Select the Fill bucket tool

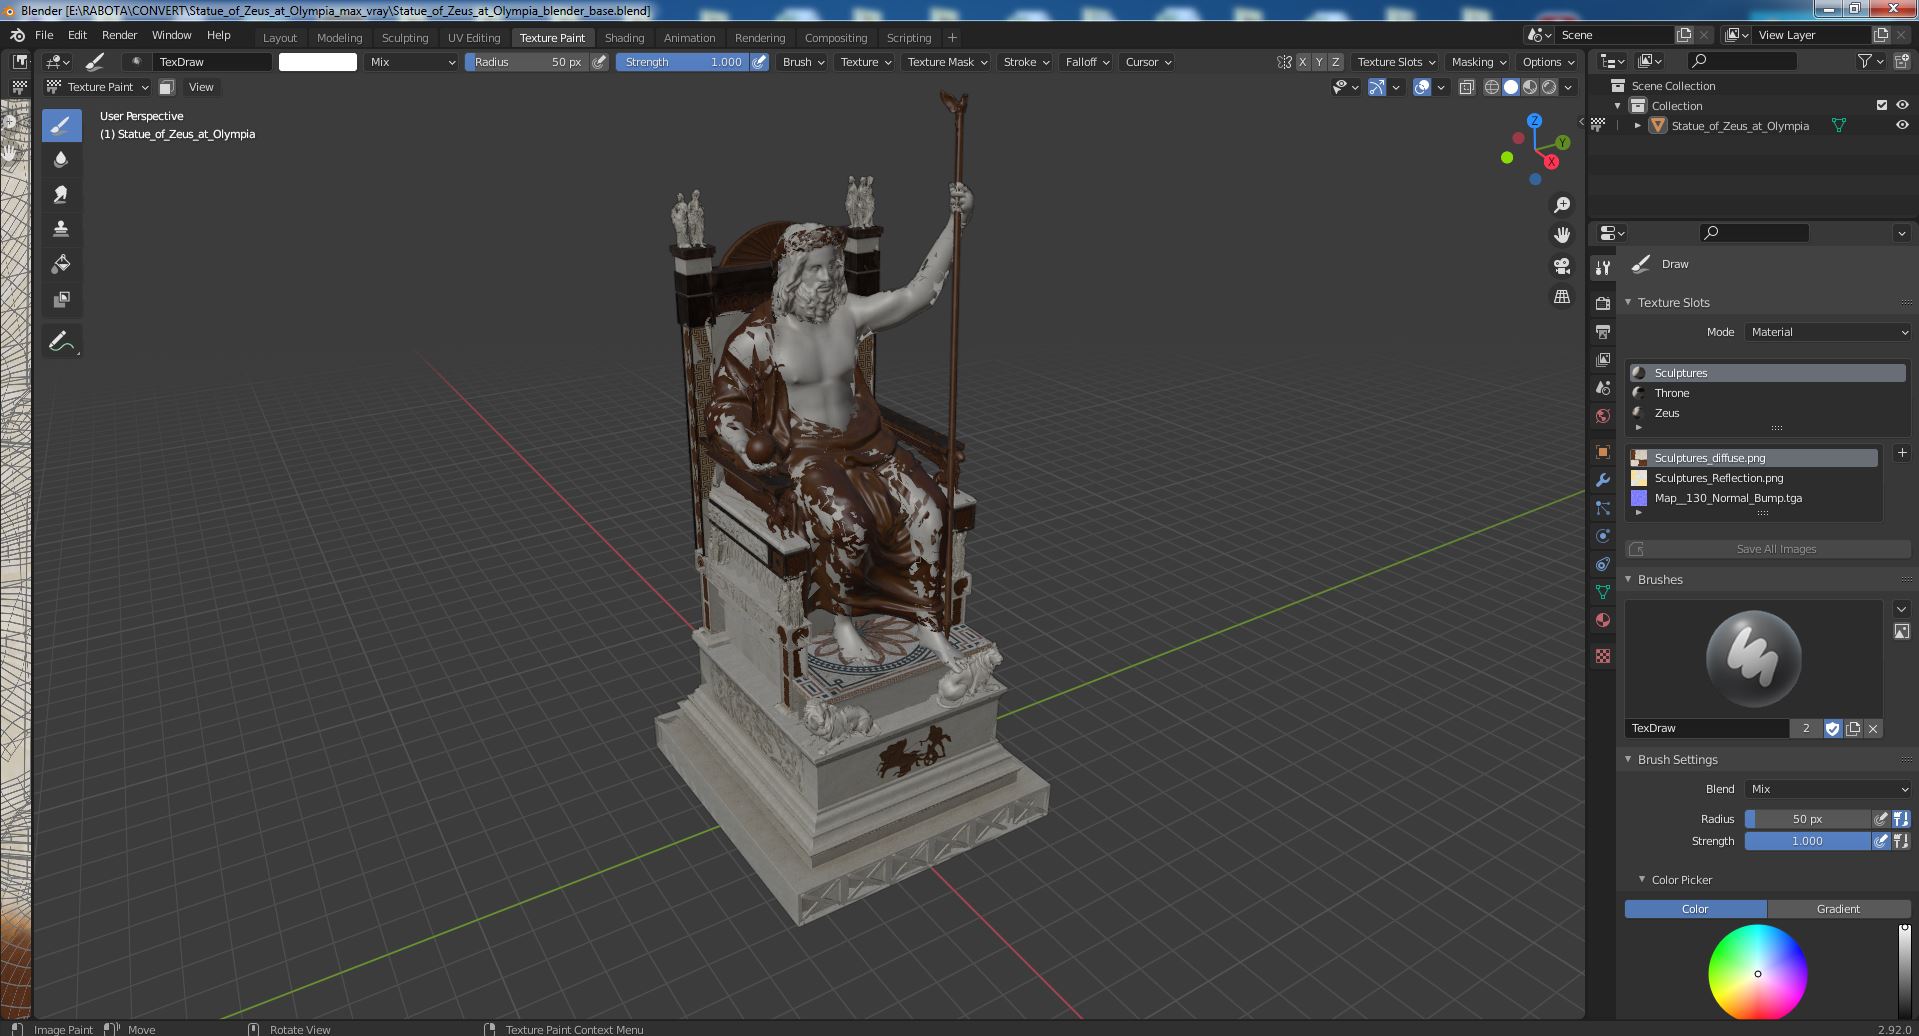(61, 264)
